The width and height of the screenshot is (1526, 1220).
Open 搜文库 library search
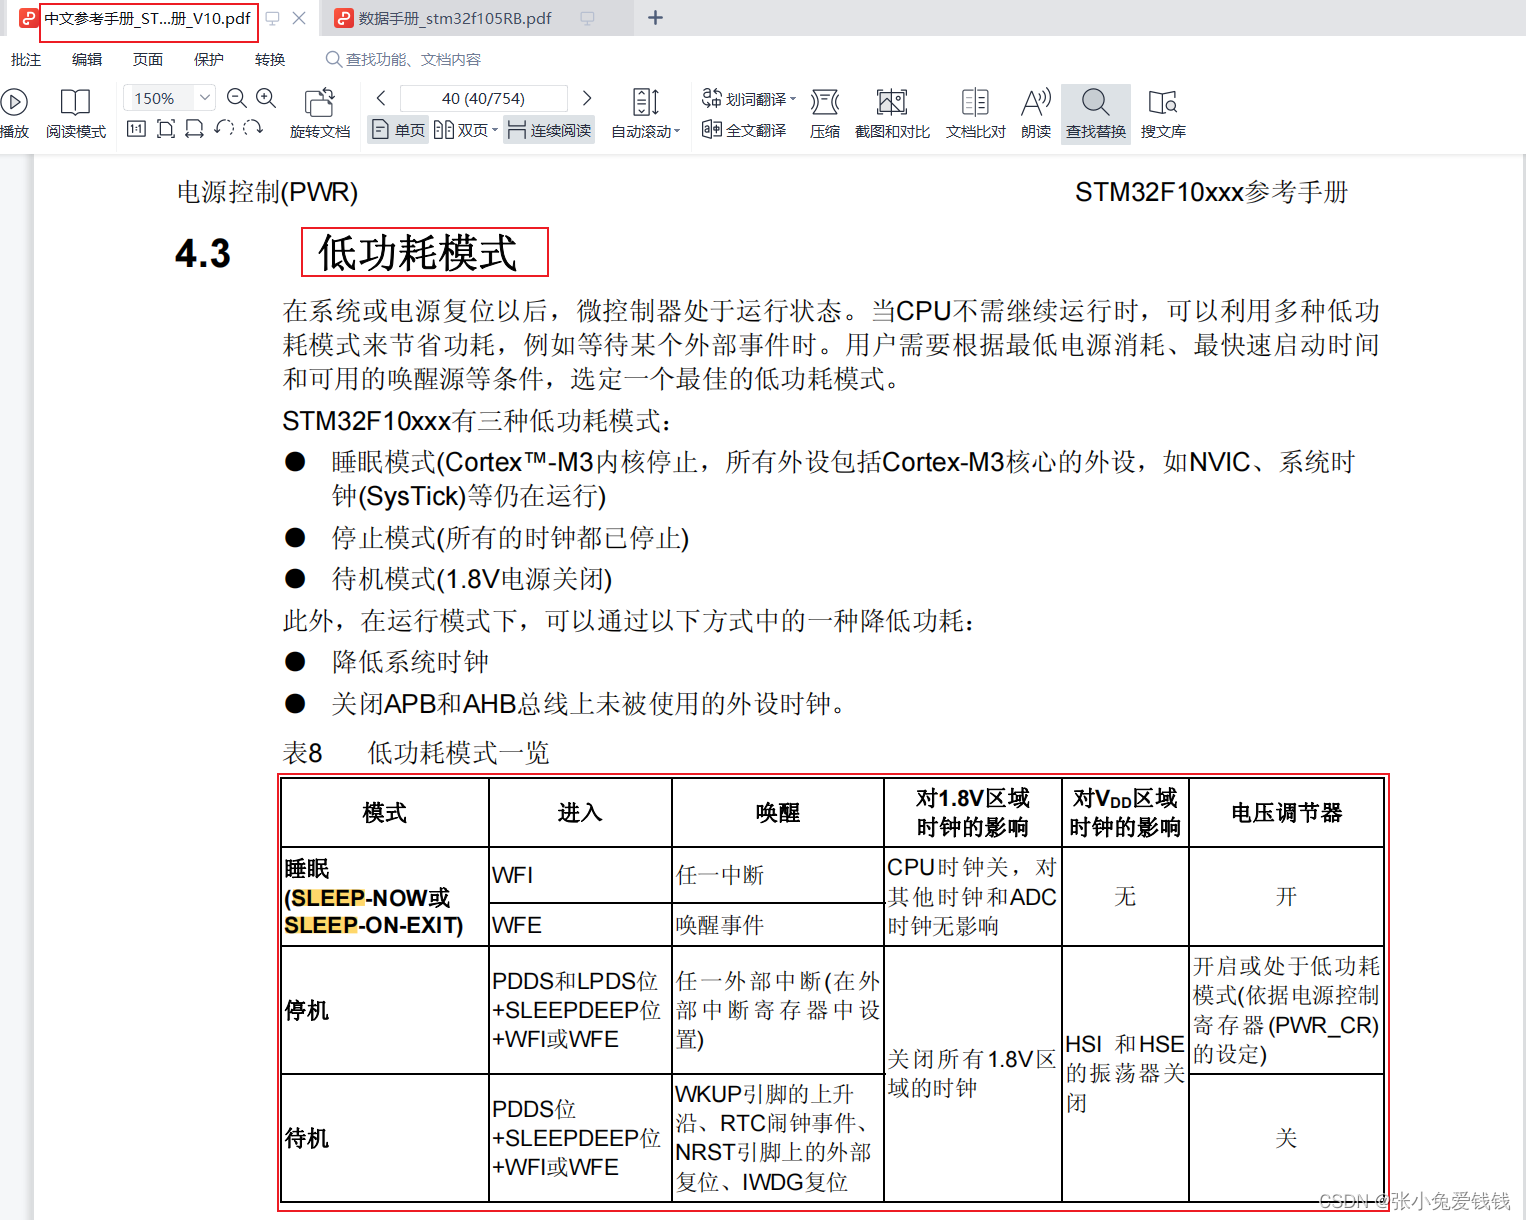[1163, 114]
